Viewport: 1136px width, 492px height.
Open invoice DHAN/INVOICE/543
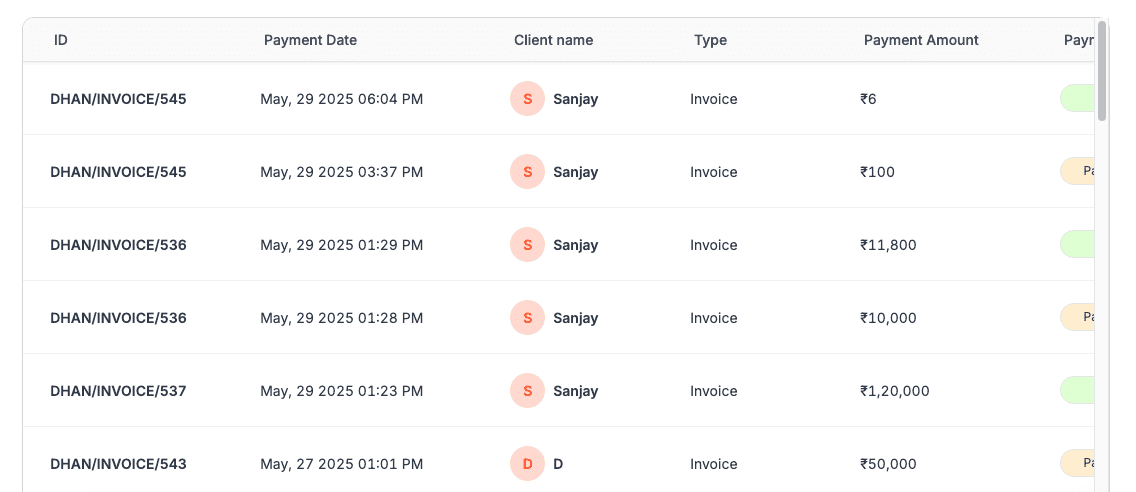118,464
